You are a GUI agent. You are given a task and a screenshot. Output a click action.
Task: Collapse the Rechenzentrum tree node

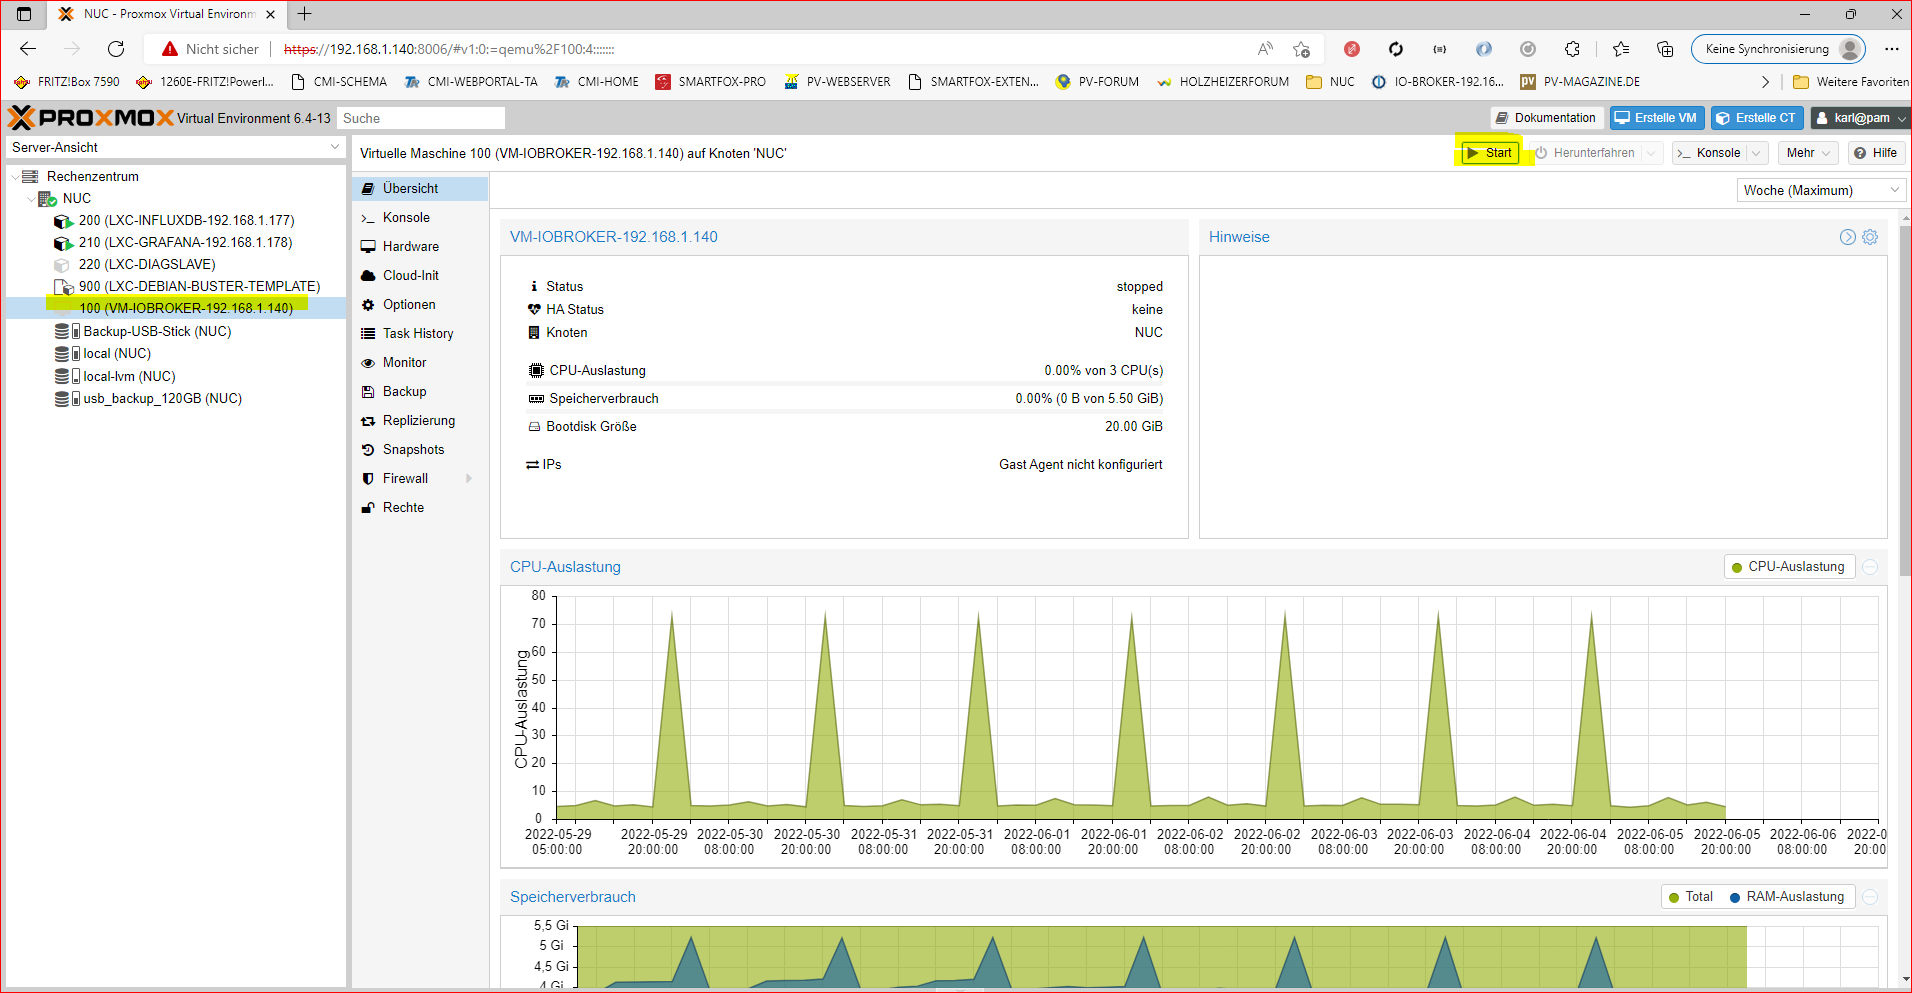click(x=15, y=176)
